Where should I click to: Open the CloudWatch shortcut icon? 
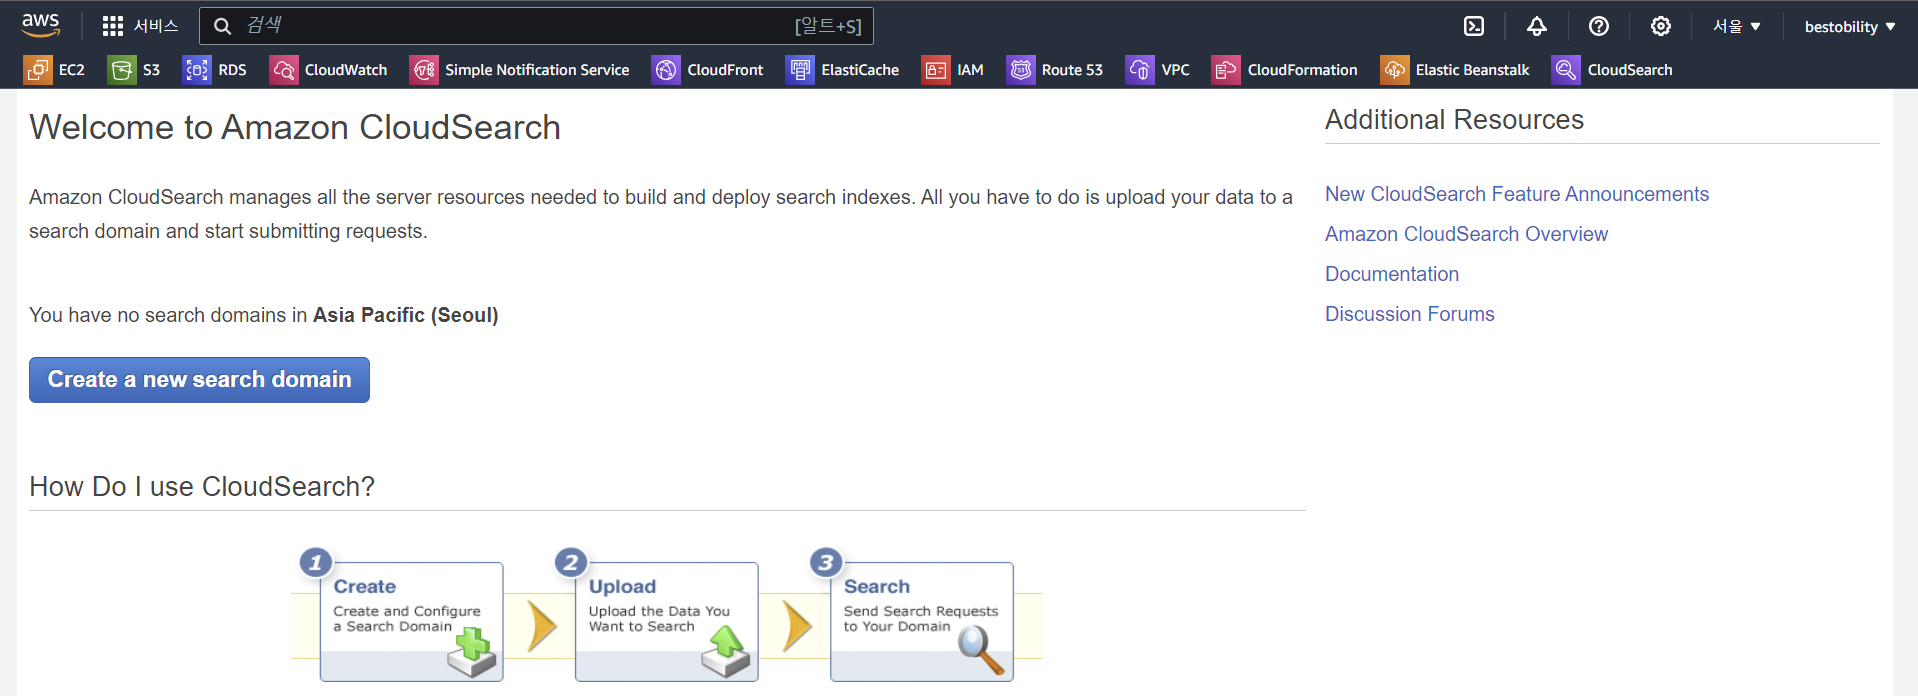click(x=284, y=70)
